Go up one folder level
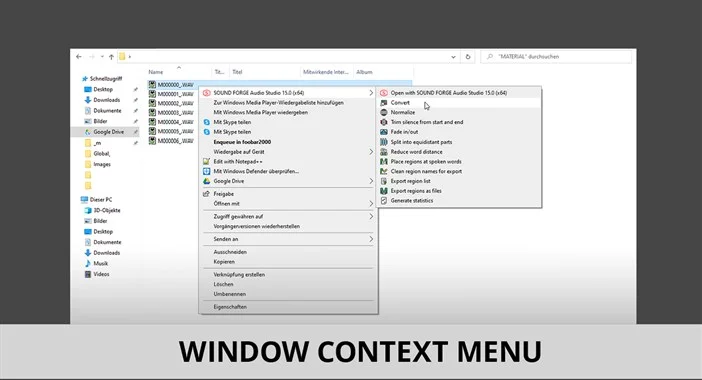 click(111, 57)
